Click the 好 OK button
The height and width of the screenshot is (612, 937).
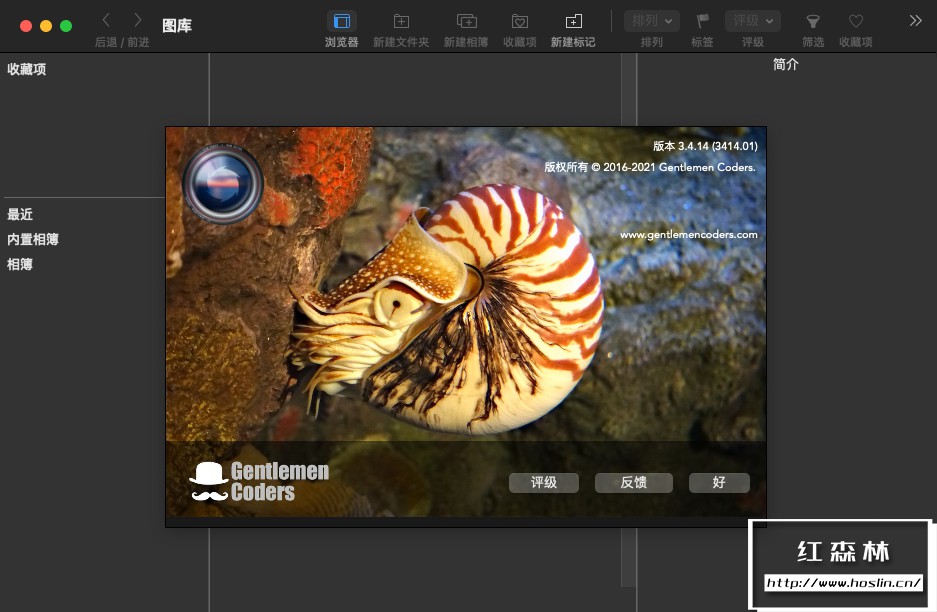coord(719,483)
